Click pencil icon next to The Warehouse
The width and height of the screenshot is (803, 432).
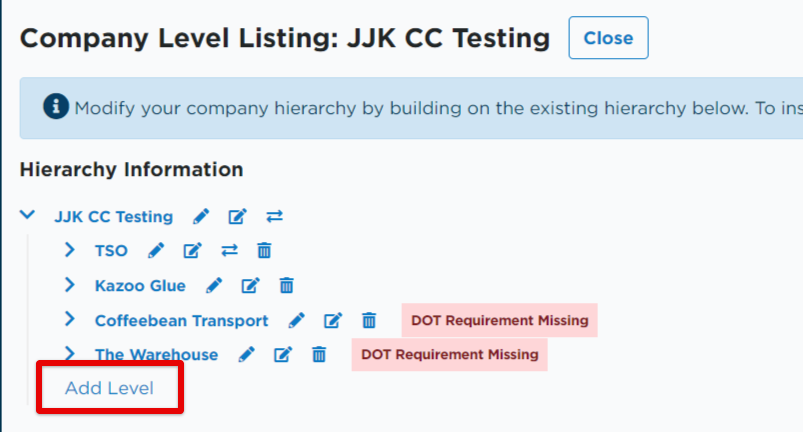(x=247, y=354)
